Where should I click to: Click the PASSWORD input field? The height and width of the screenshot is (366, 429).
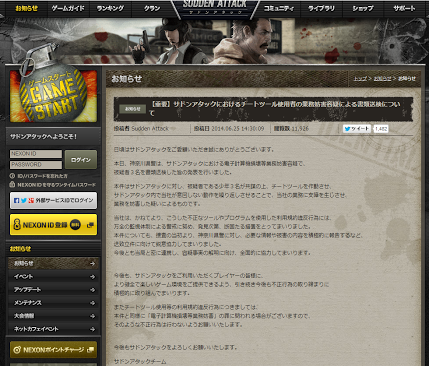(36, 165)
